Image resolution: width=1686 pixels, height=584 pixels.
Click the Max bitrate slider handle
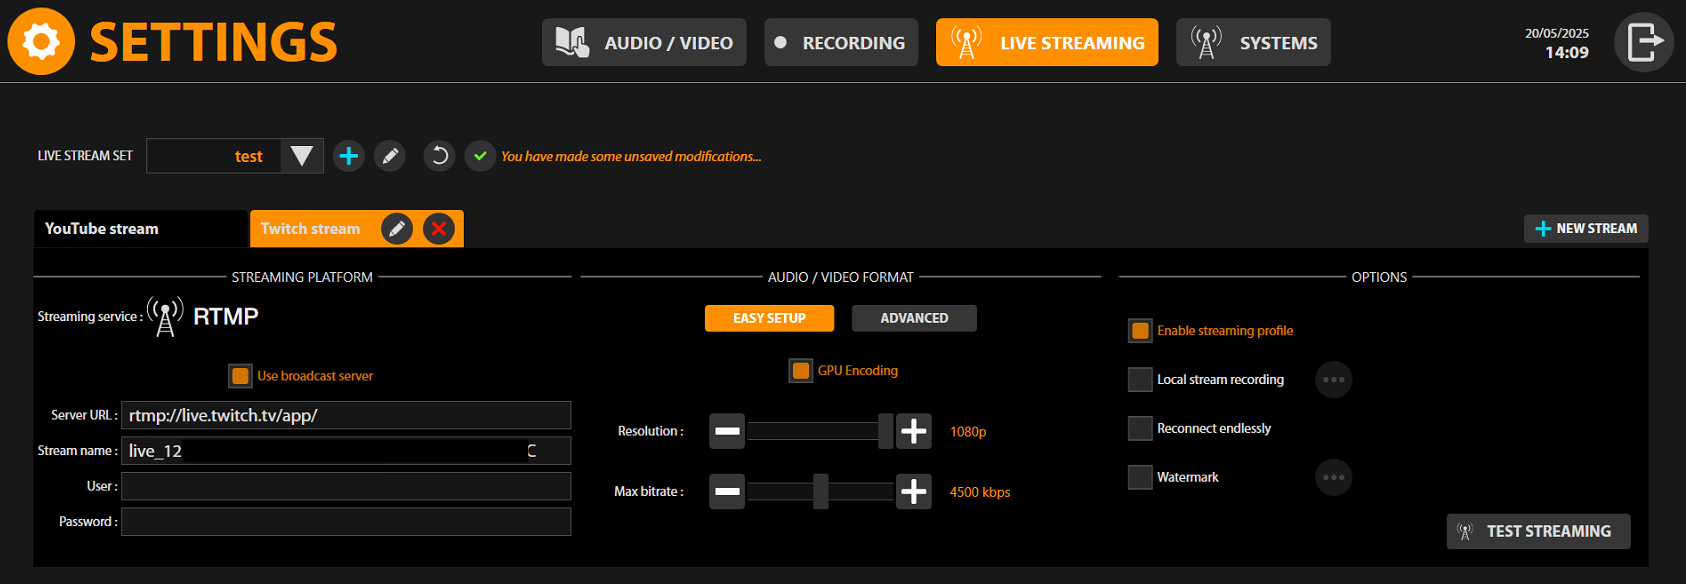(x=820, y=491)
